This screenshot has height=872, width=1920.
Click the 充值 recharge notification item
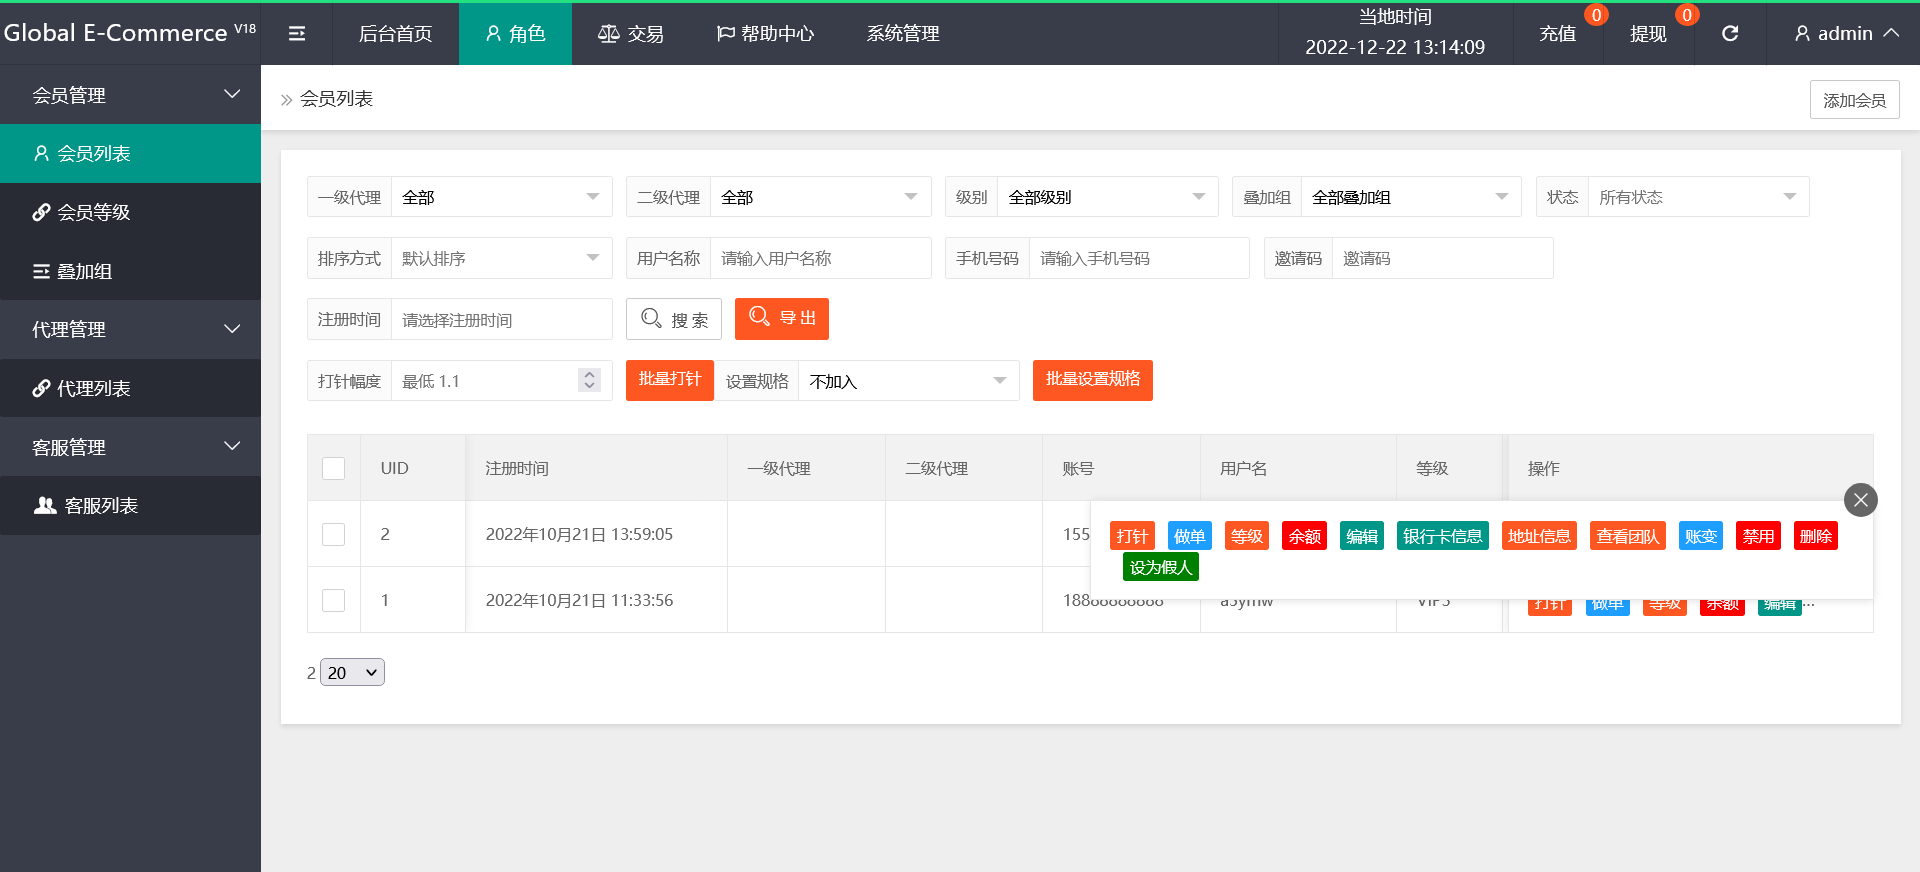1557,34
